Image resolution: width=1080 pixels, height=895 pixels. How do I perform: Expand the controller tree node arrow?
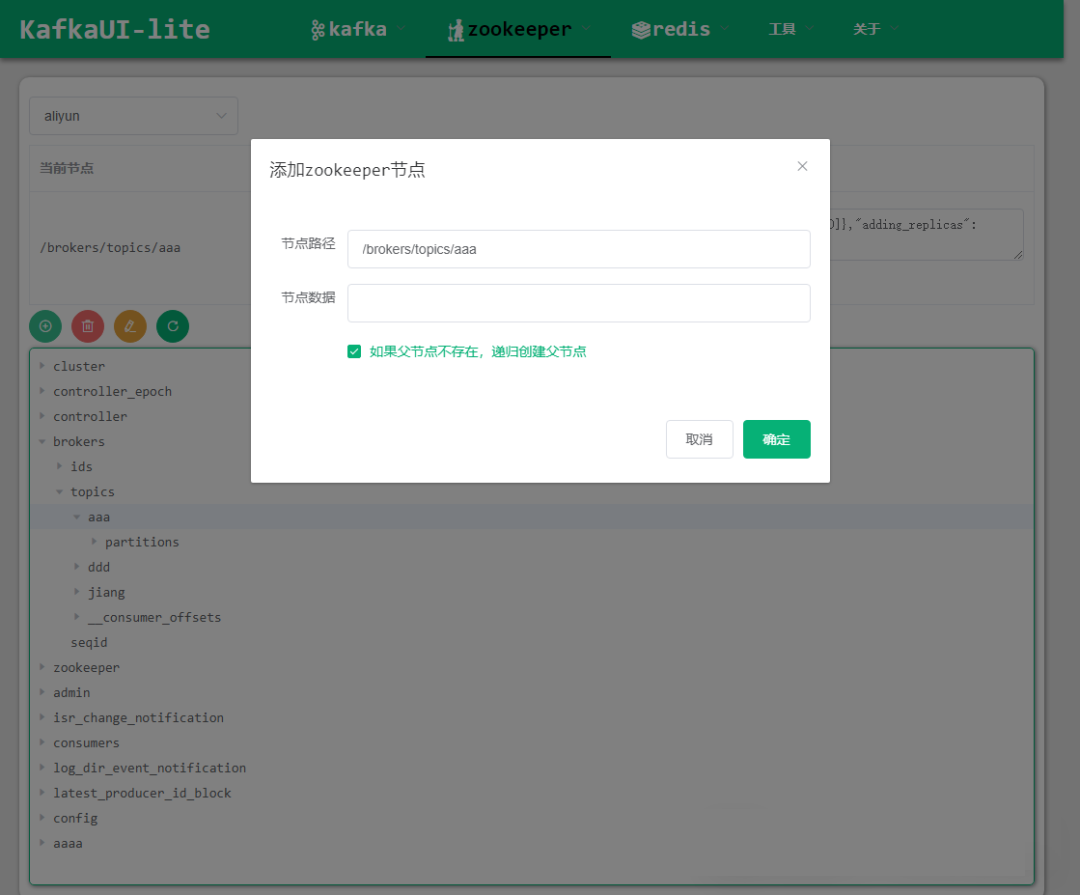42,416
